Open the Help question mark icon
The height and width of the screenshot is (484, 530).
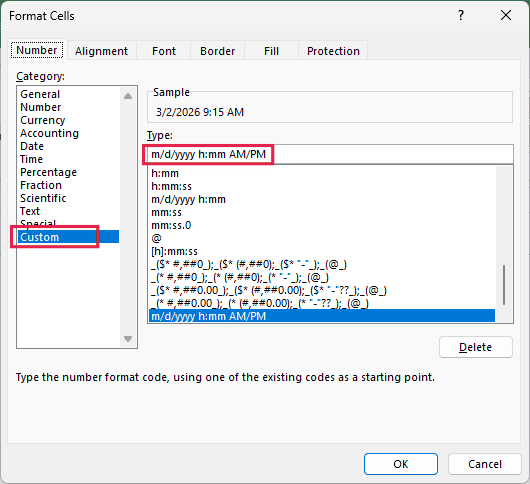click(461, 16)
